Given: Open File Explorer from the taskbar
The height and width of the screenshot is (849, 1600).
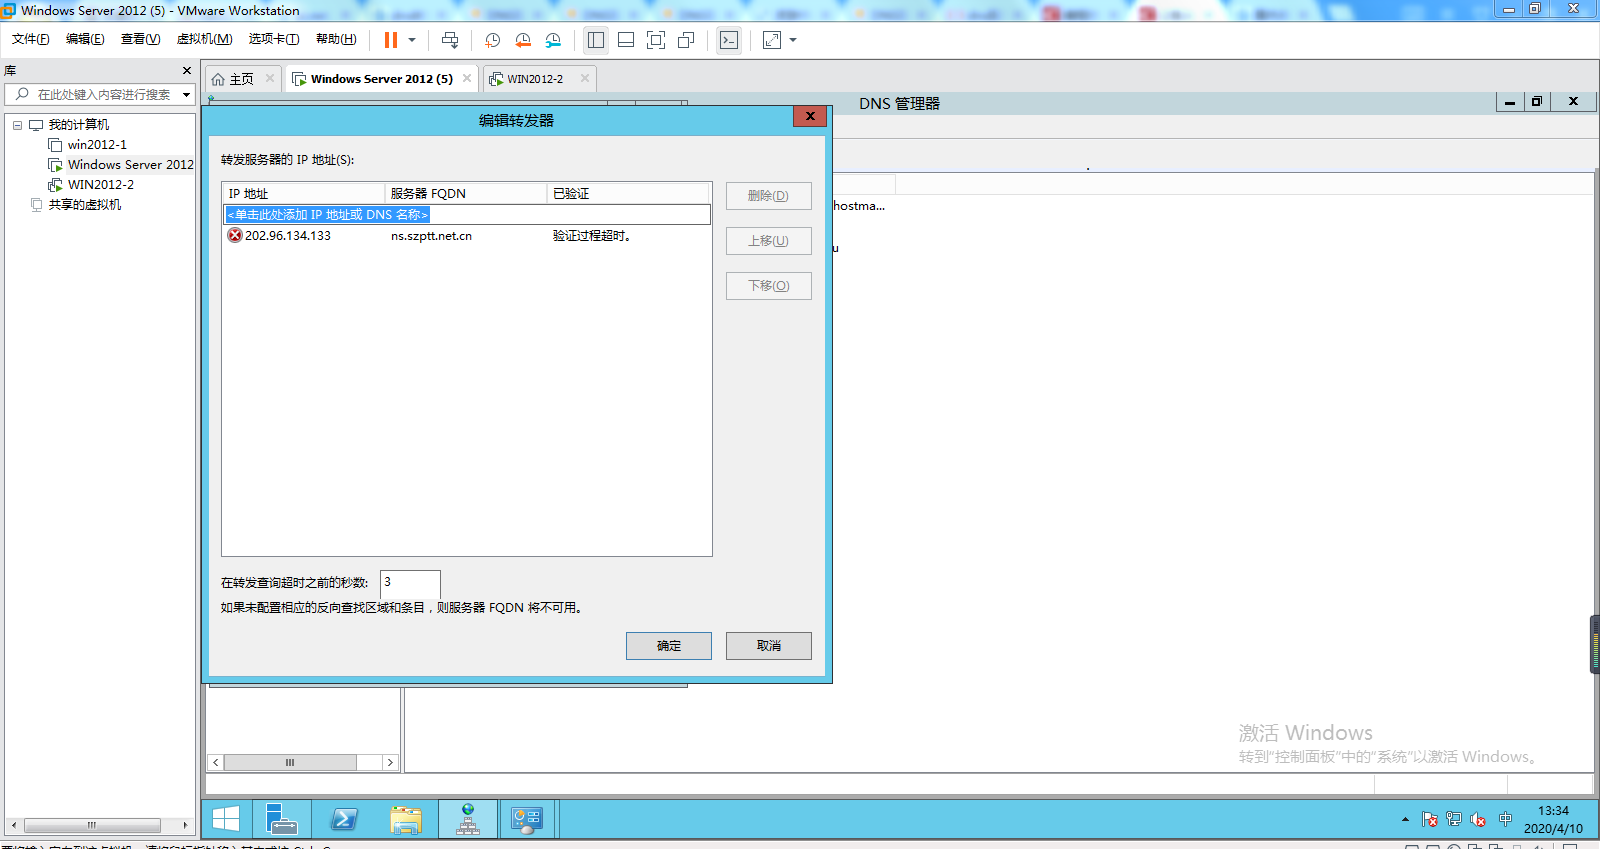Looking at the screenshot, I should click(406, 819).
